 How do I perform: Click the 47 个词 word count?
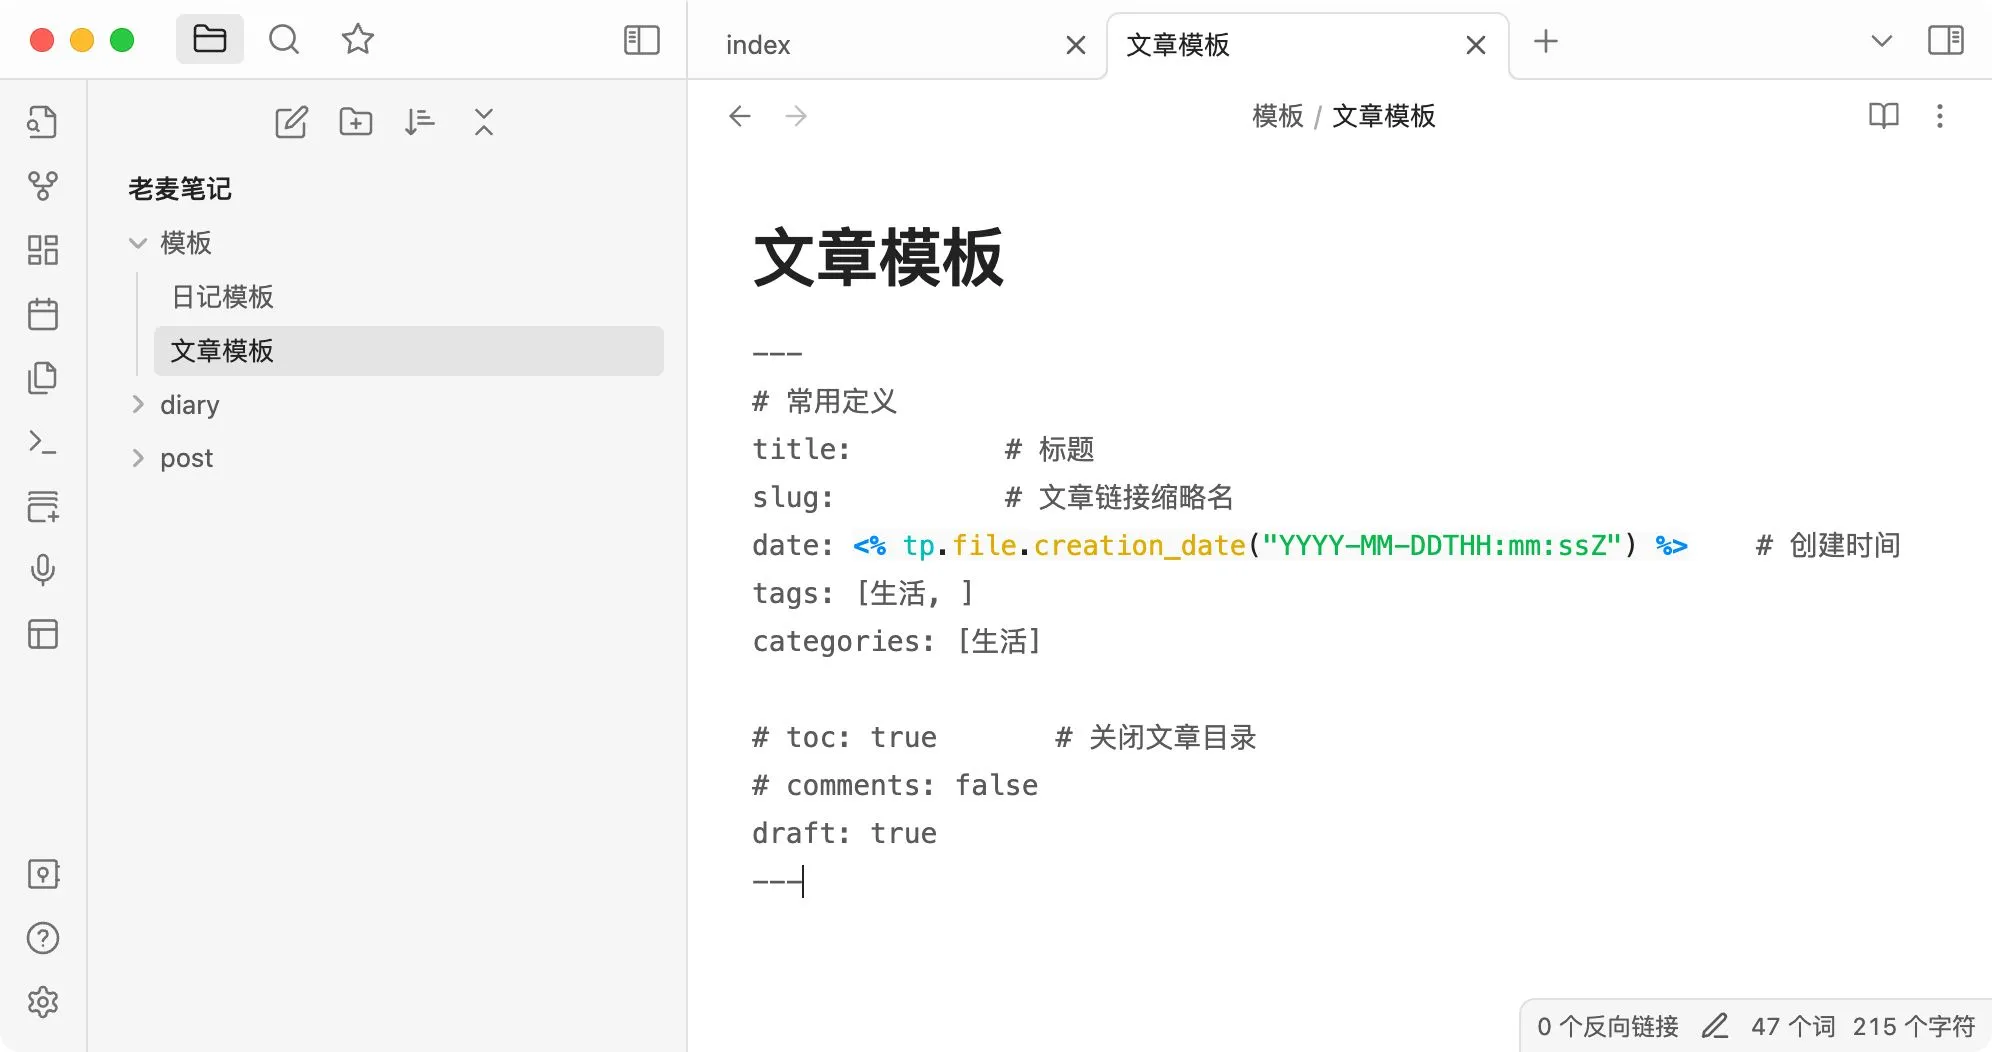[x=1793, y=1027]
